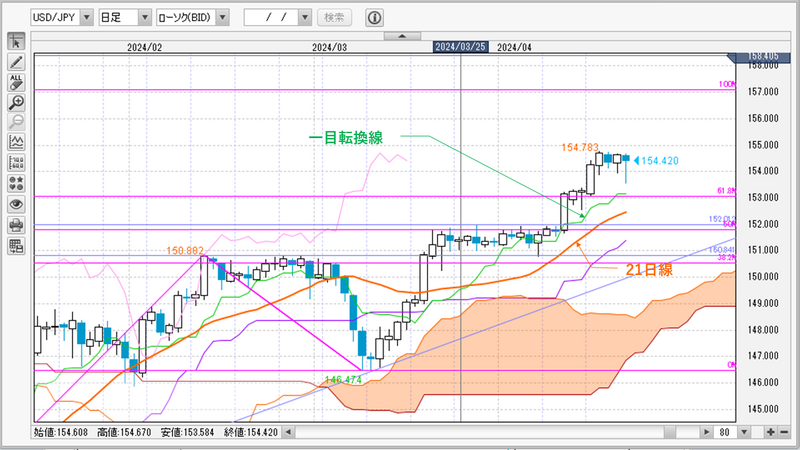
Task: Click the 2024/02 date axis label
Action: pyautogui.click(x=144, y=47)
